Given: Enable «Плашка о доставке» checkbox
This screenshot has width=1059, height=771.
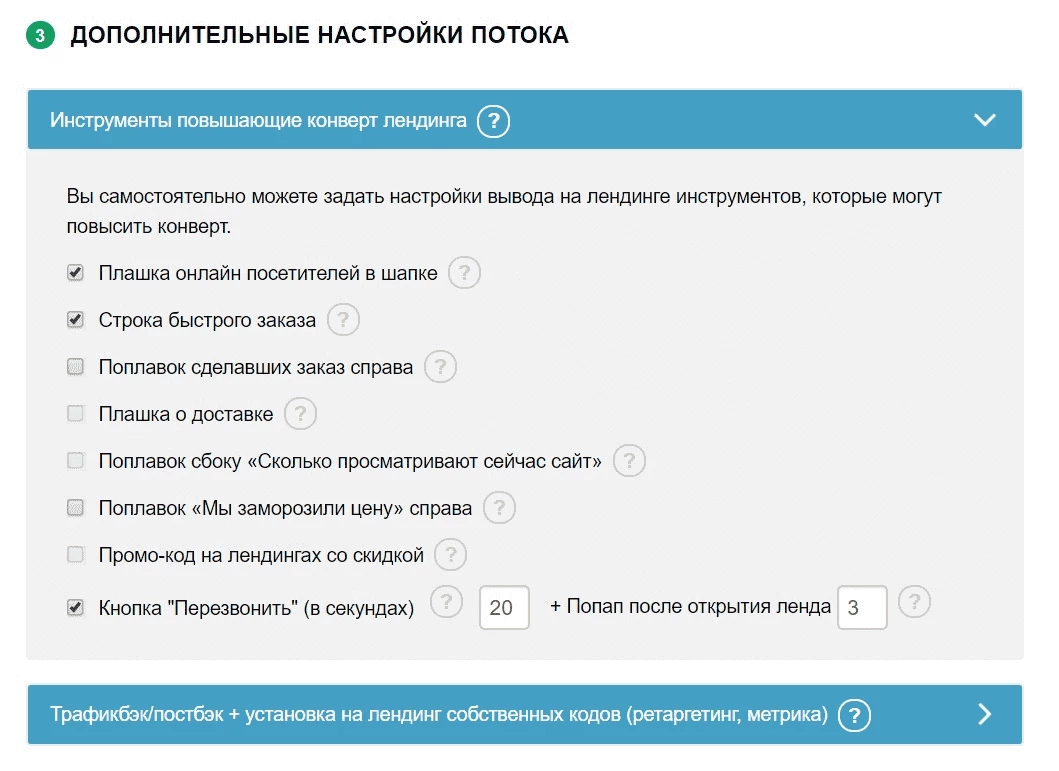Looking at the screenshot, I should [x=75, y=413].
